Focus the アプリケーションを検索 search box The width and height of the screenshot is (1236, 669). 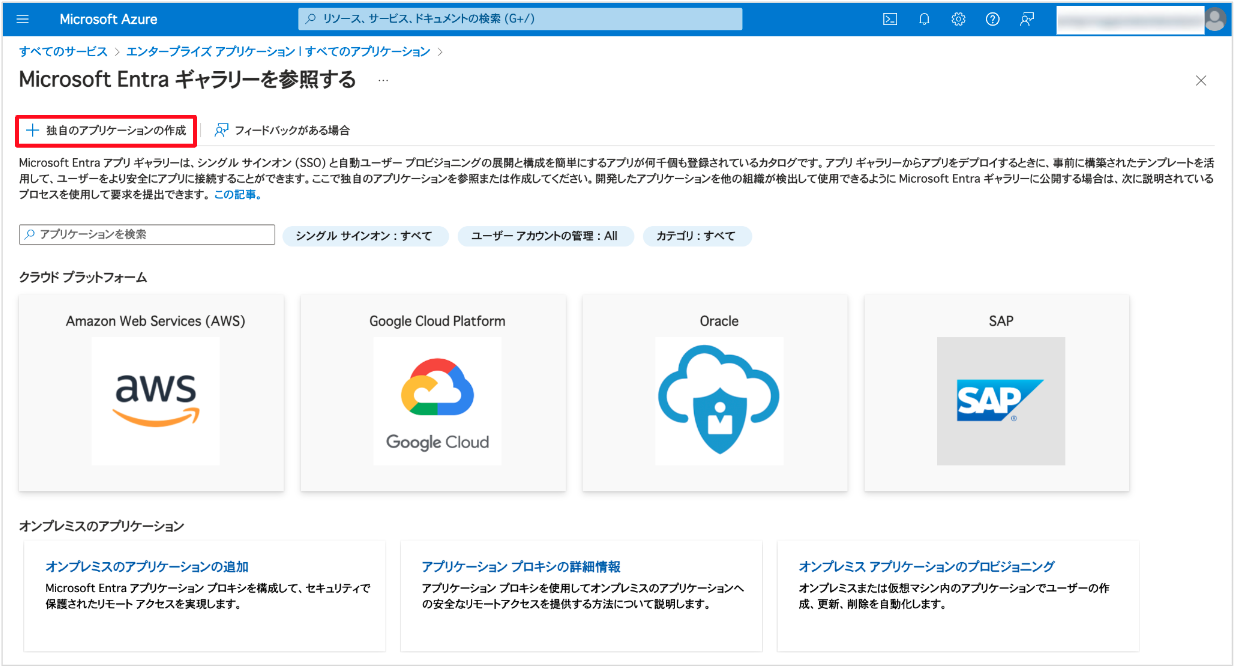147,234
